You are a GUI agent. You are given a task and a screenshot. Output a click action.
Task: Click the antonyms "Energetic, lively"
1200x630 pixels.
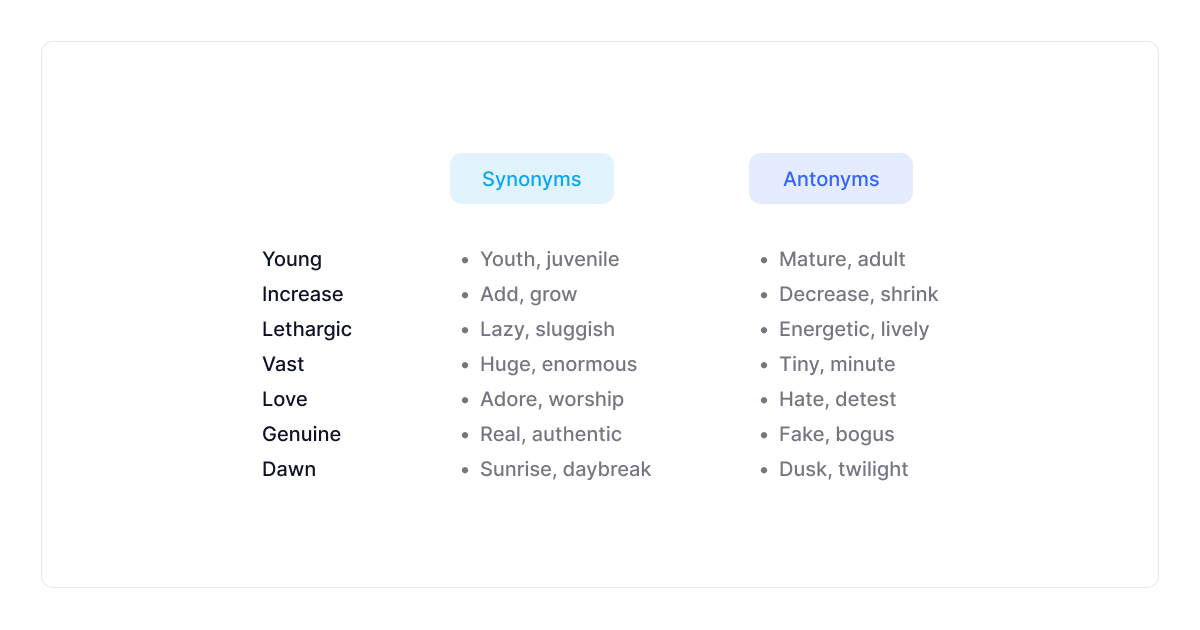(x=854, y=329)
